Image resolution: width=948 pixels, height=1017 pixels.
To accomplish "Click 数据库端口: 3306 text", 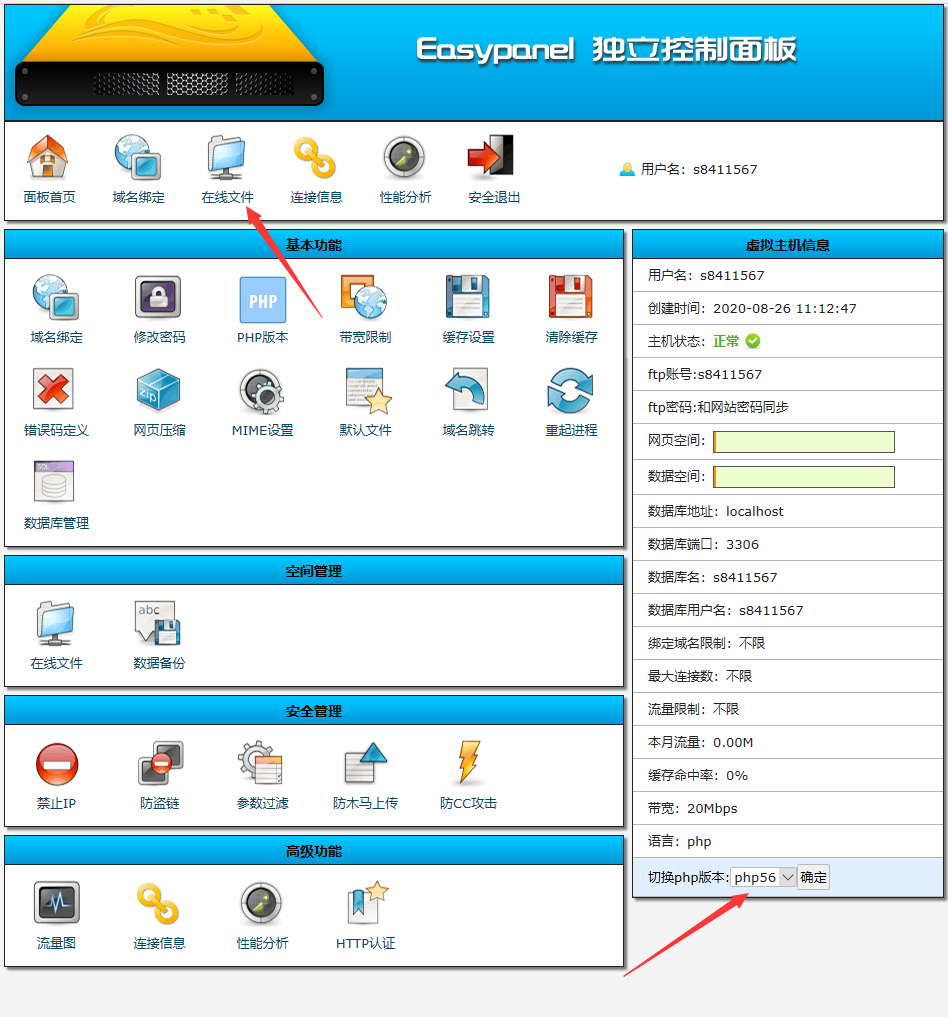I will click(x=704, y=544).
